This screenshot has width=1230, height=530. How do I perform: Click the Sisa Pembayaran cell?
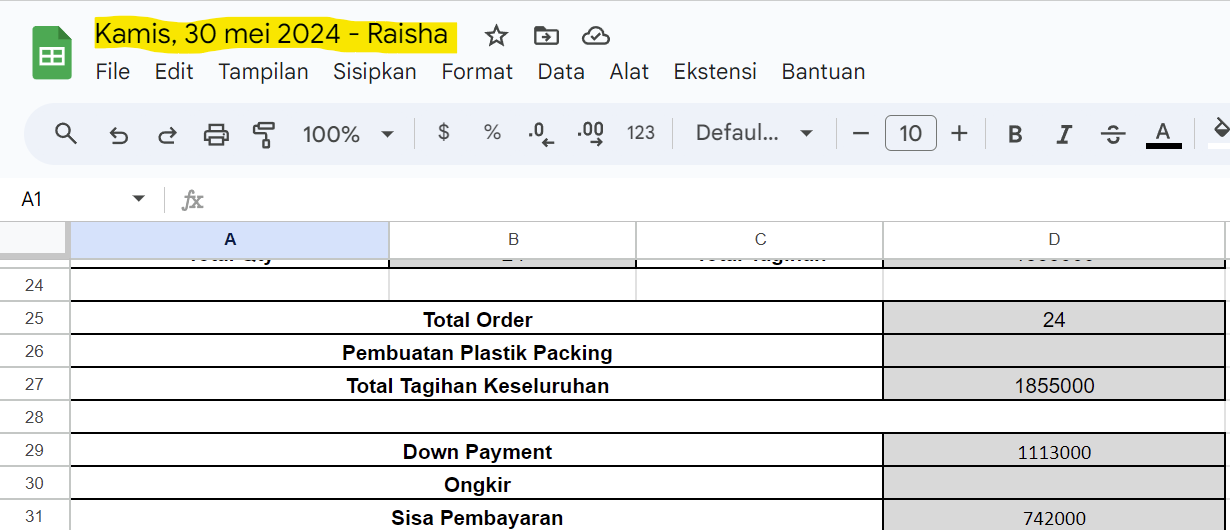tap(477, 516)
